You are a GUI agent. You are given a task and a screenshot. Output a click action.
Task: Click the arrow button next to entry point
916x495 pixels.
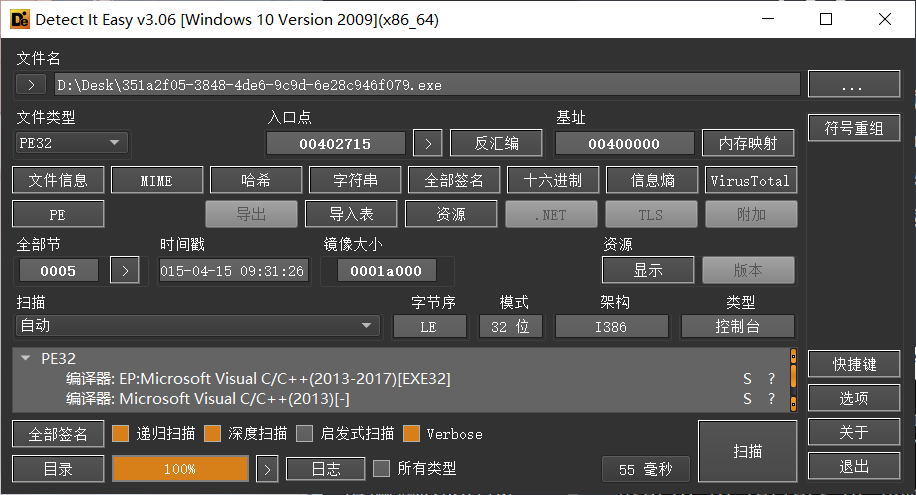pos(428,144)
